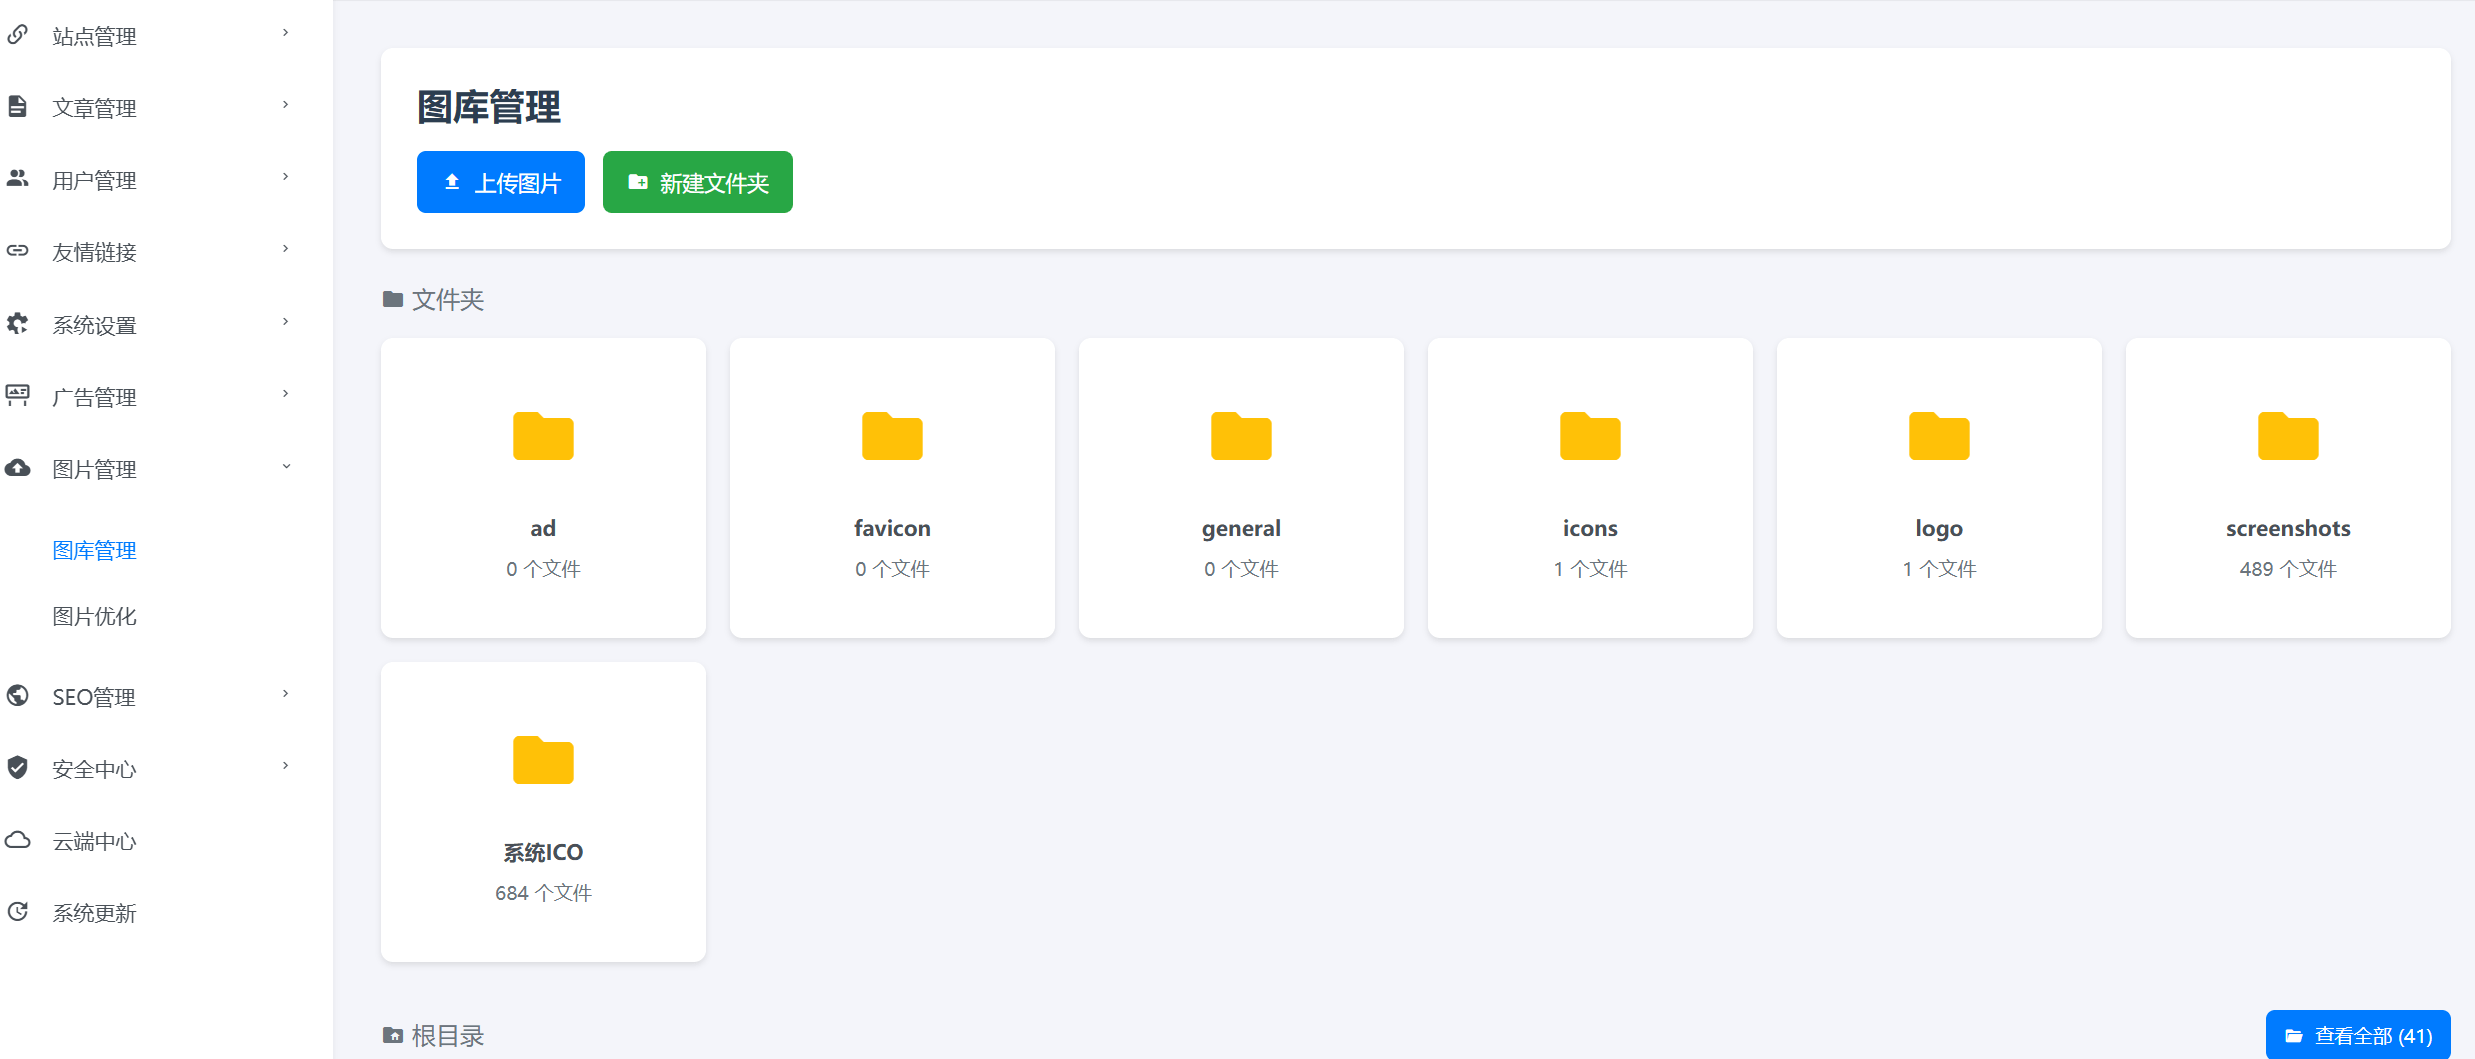The image size is (2475, 1059).
Task: Expand the 友情链接 chevron
Action: 285,249
